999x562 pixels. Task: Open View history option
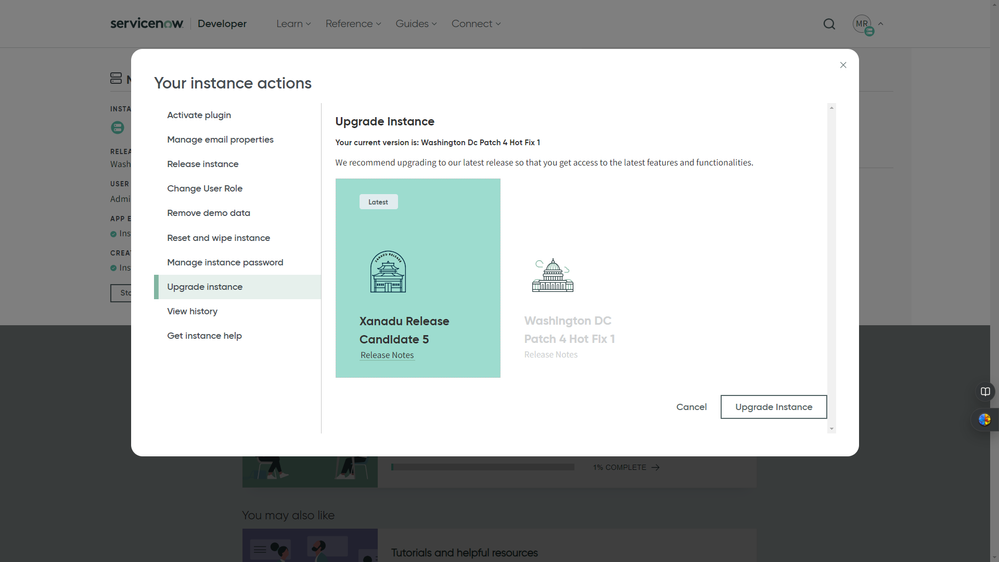[x=192, y=311]
